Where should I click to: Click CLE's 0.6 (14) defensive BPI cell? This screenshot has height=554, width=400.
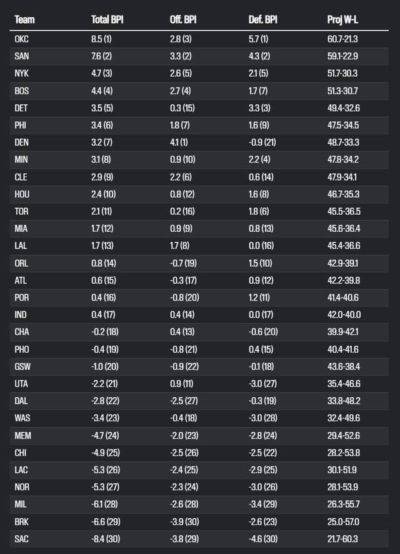261,177
